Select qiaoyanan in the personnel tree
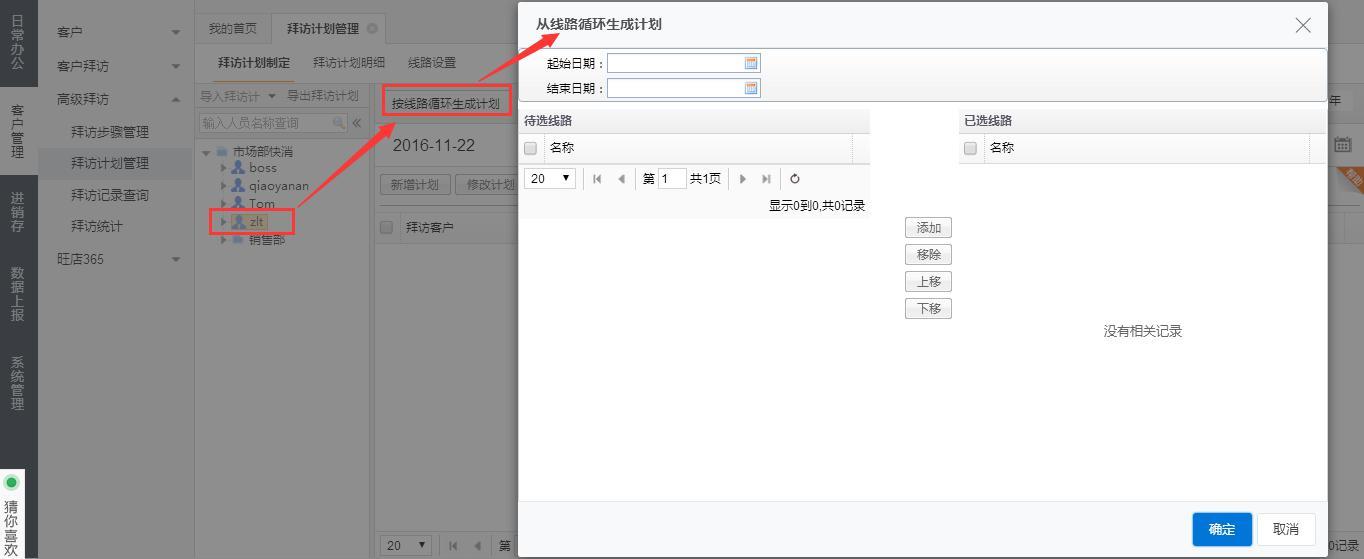 coord(278,185)
